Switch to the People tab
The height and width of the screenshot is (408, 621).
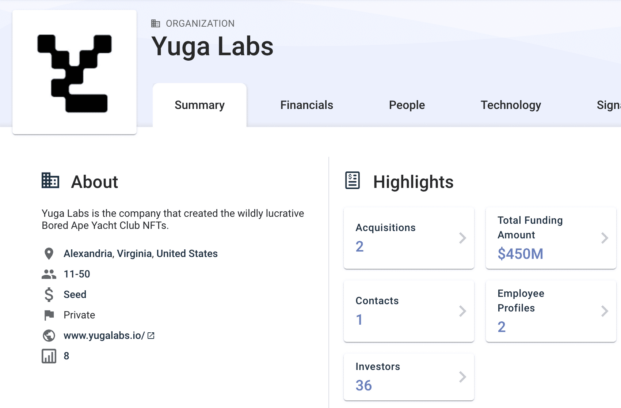[x=407, y=105]
